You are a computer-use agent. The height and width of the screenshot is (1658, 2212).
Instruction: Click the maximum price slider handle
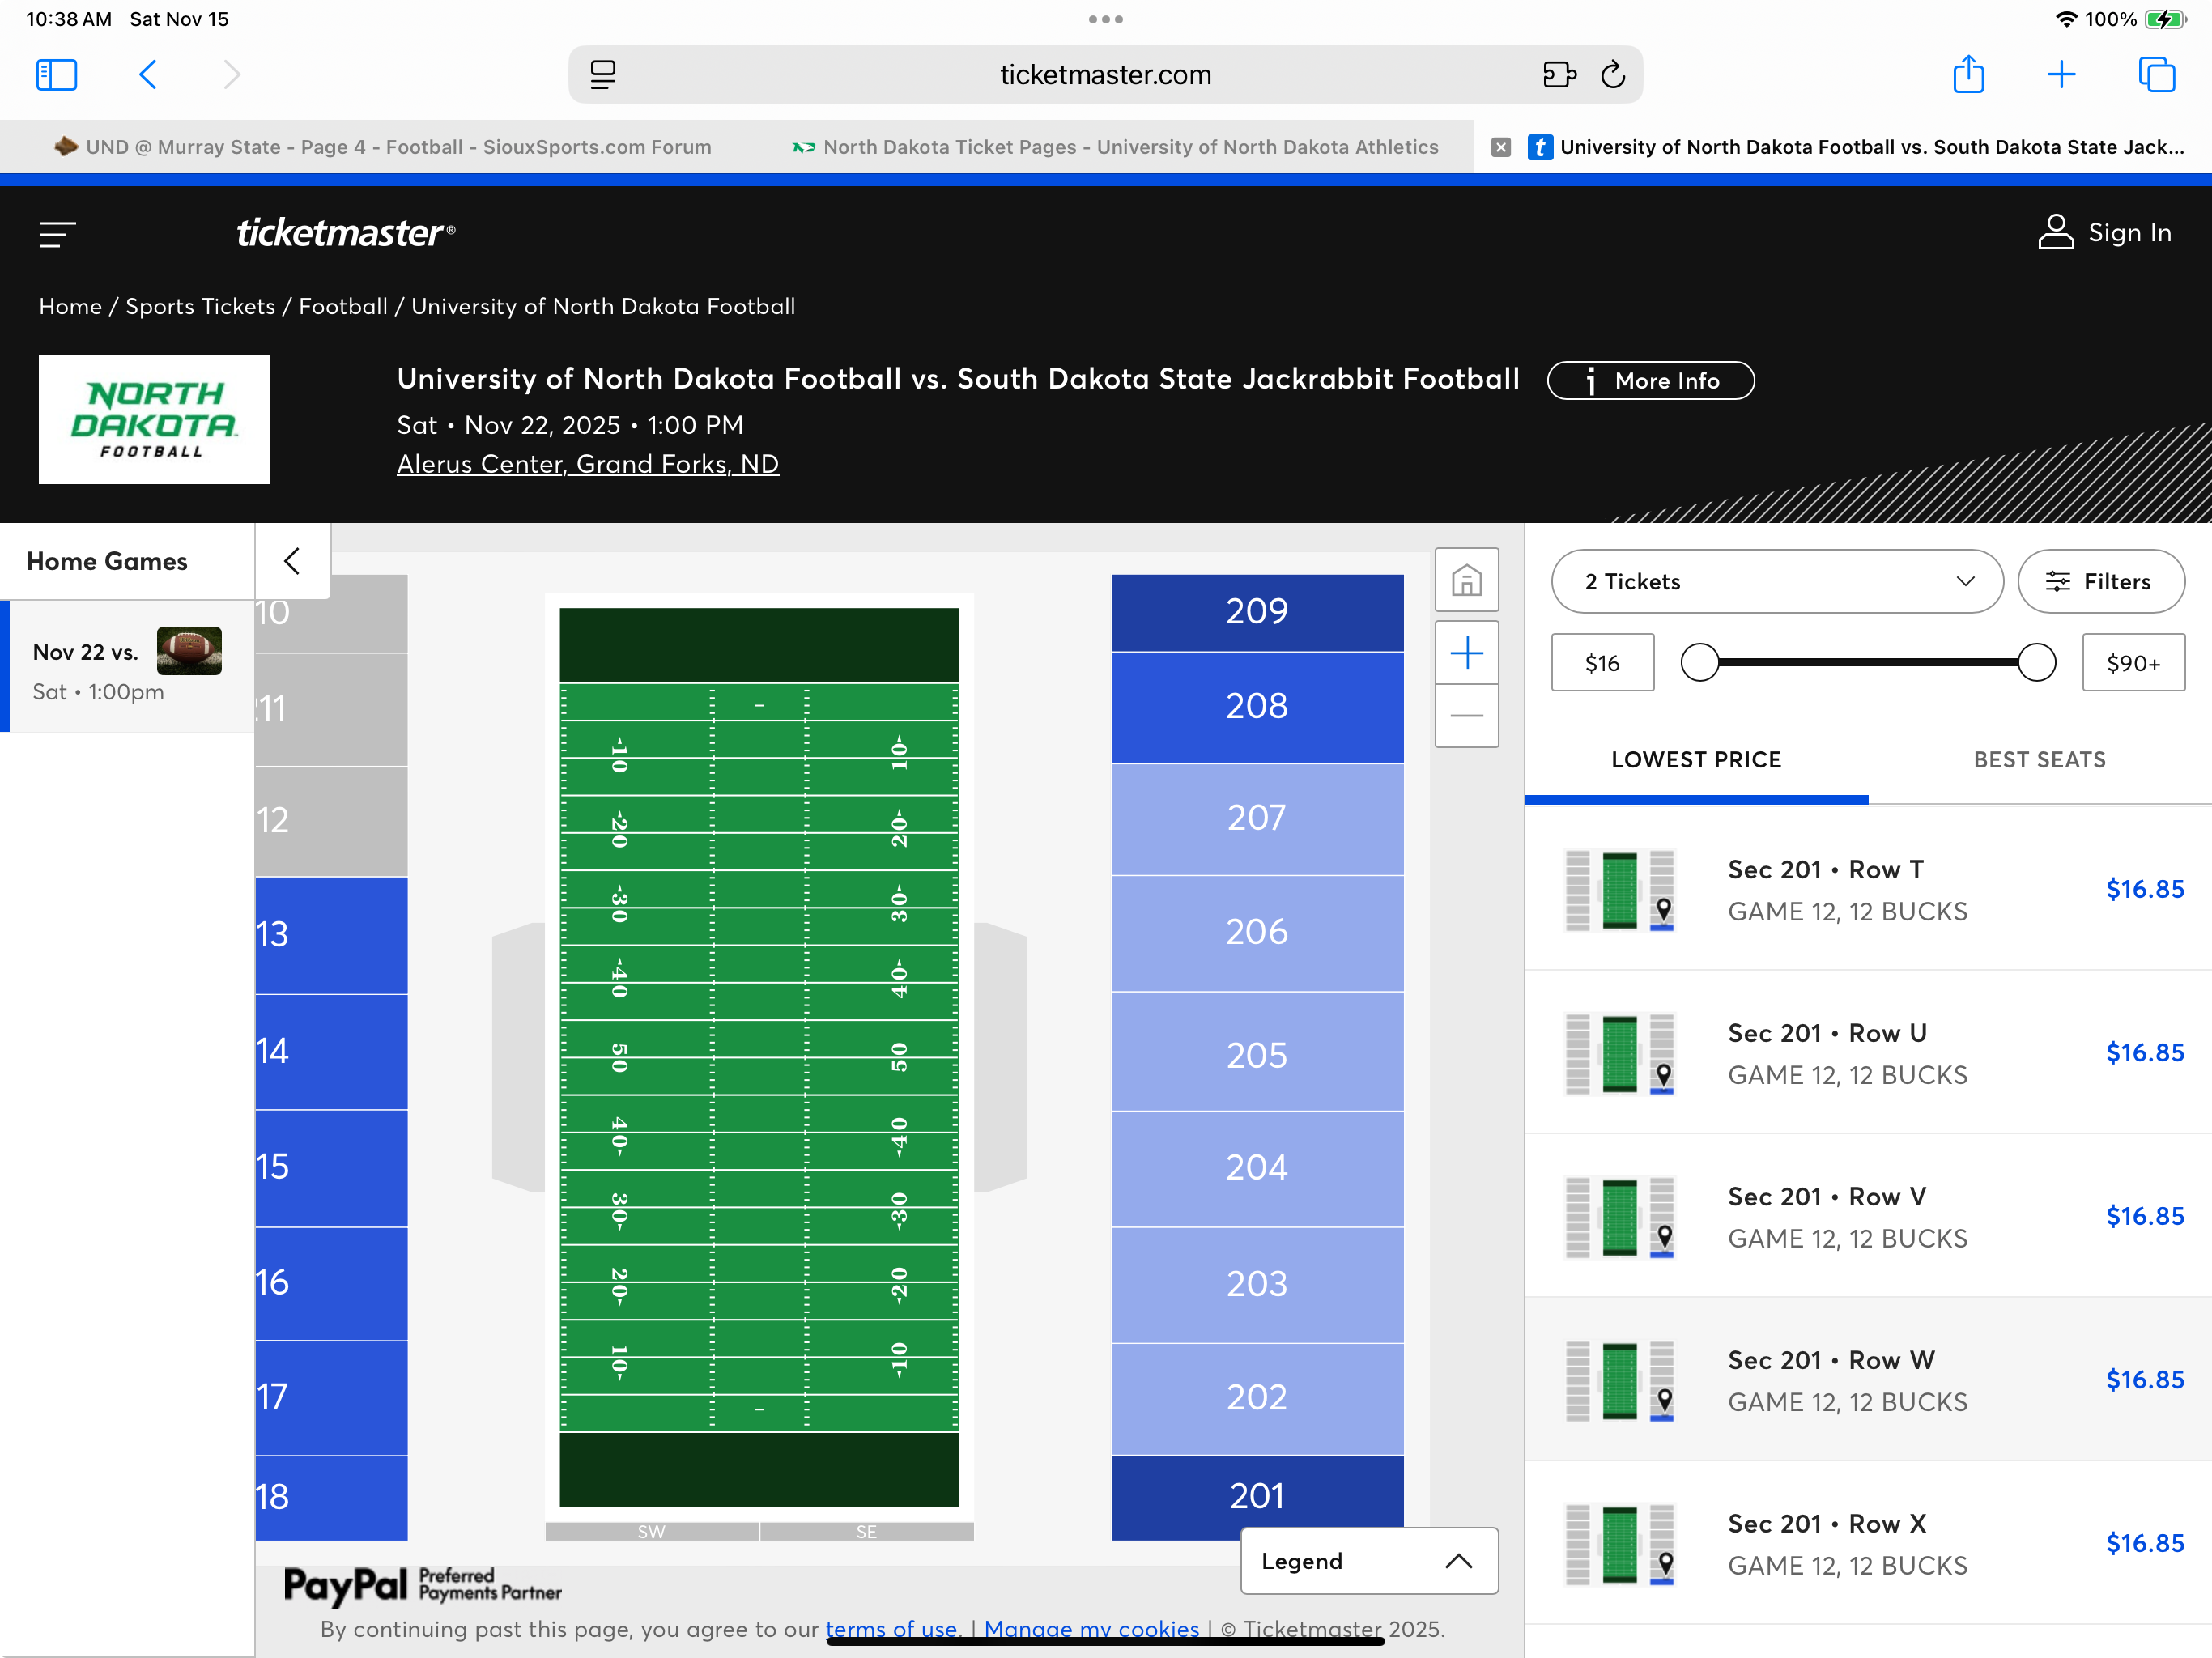tap(2035, 663)
